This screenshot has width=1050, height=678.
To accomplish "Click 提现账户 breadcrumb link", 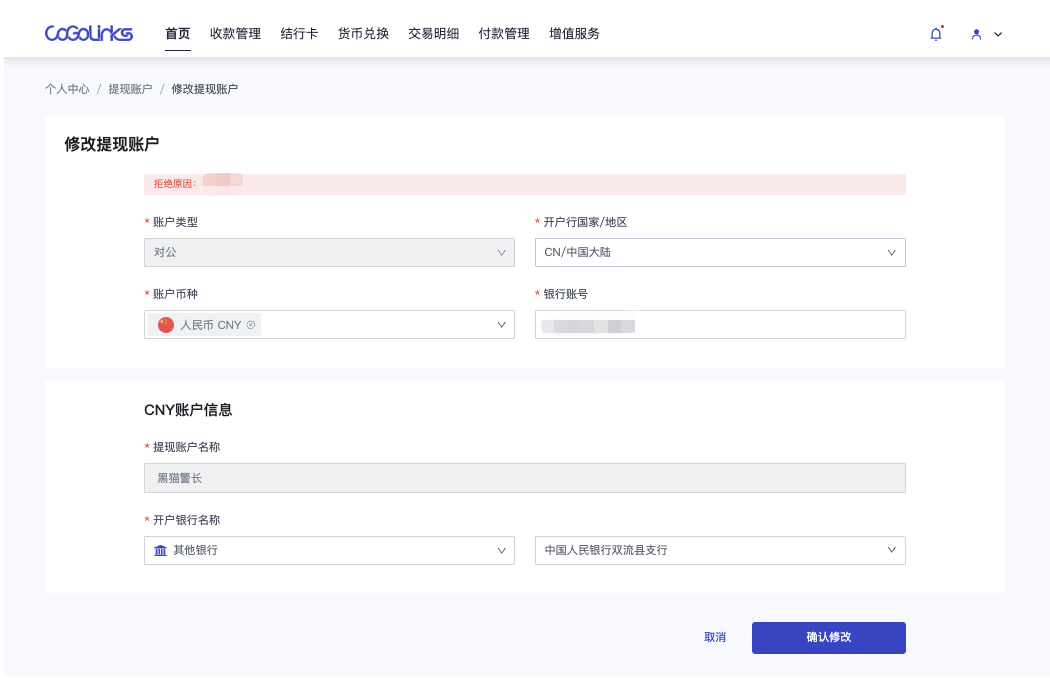I will 130,89.
